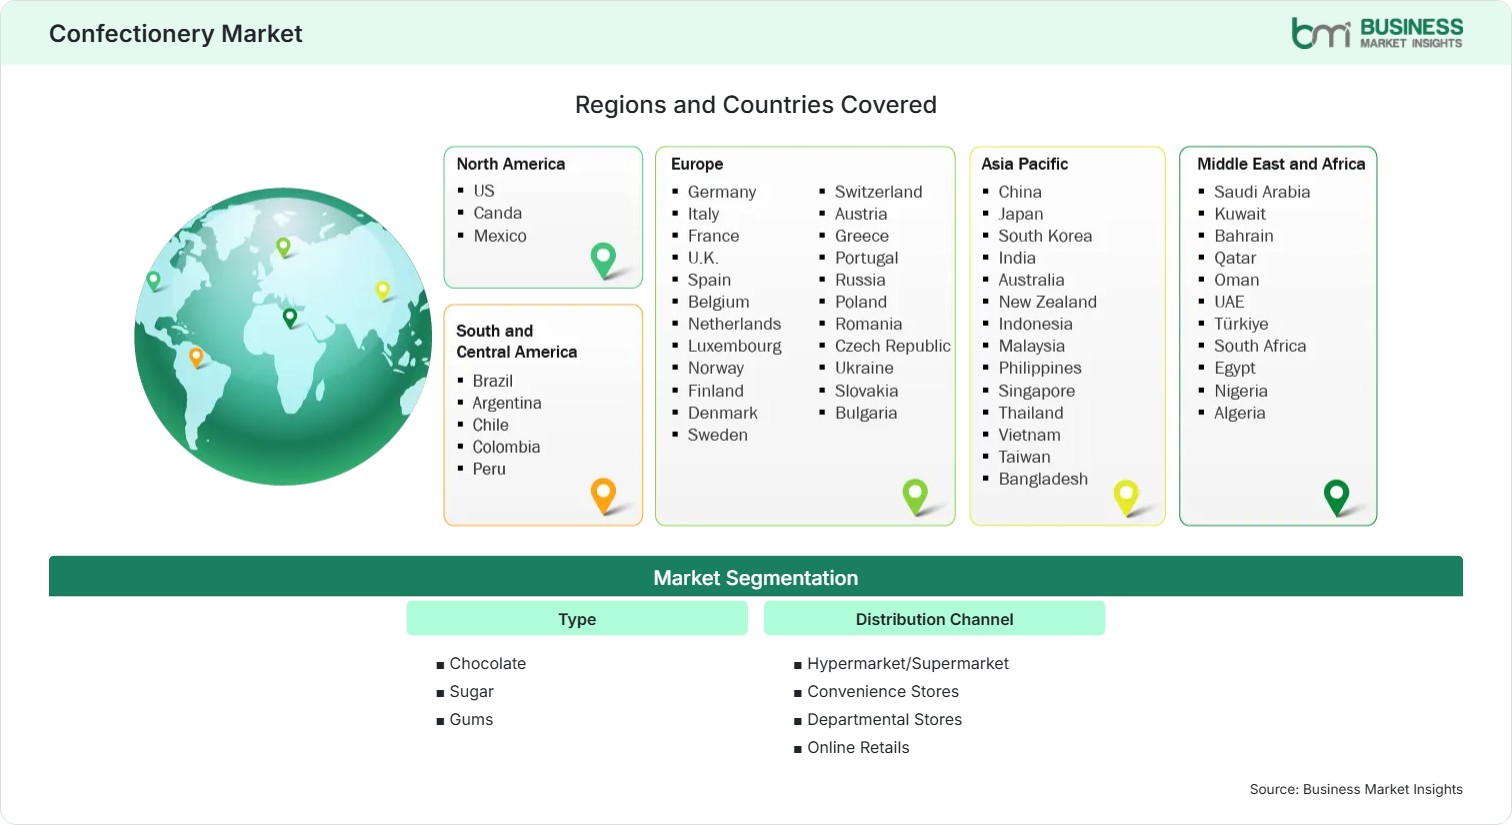Click the light-green pin in Europe card

point(915,496)
